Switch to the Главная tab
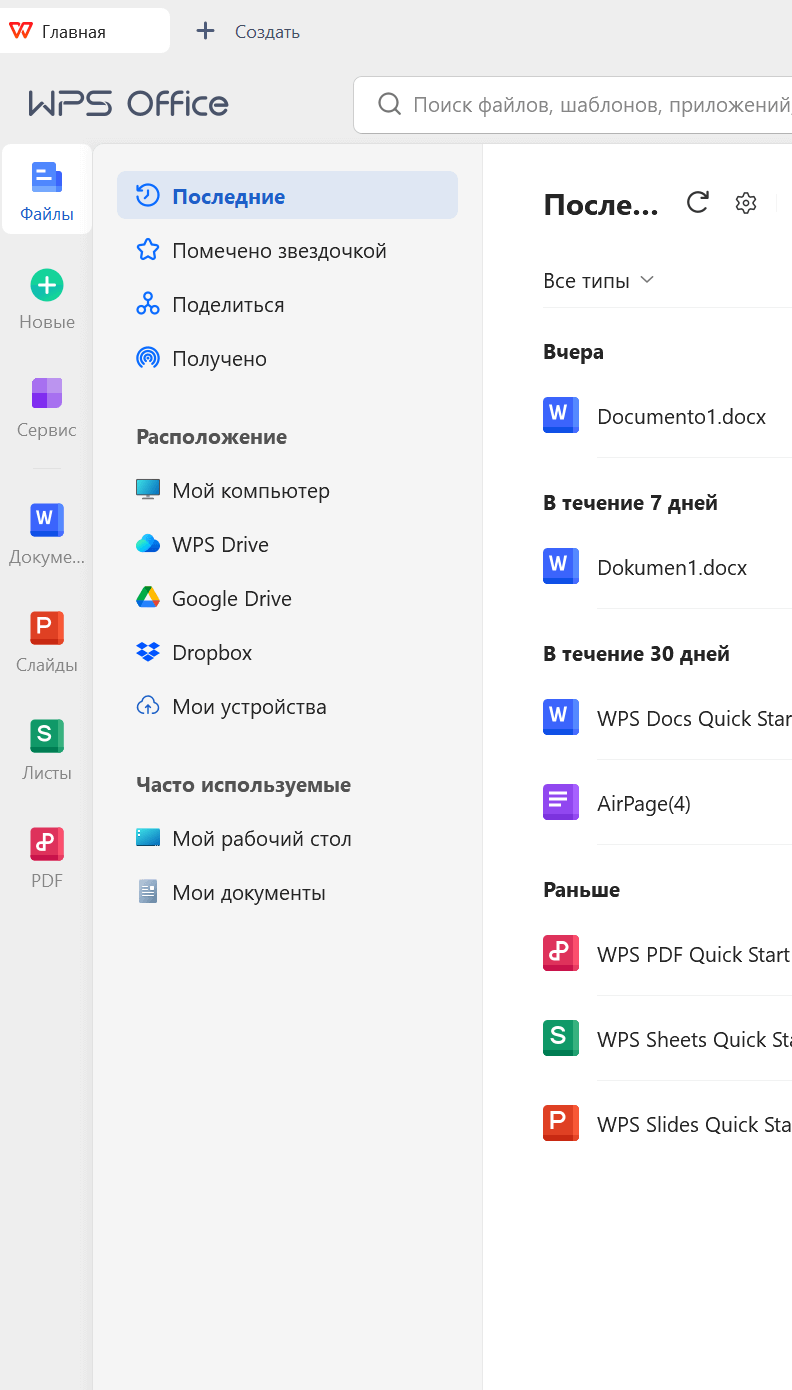Screen dimensions: 792x1390 pyautogui.click(x=85, y=31)
